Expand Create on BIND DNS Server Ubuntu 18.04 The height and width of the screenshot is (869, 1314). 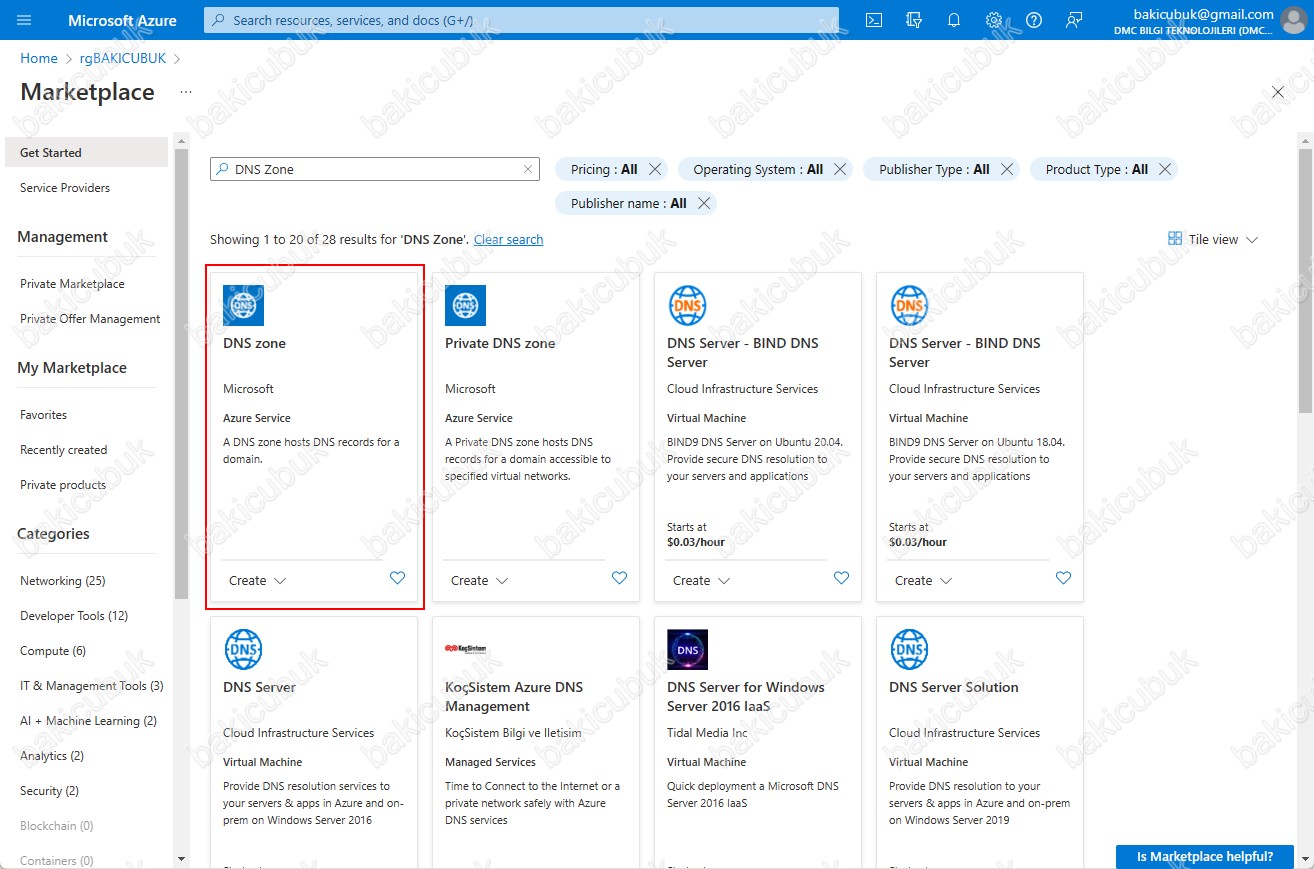tap(923, 580)
